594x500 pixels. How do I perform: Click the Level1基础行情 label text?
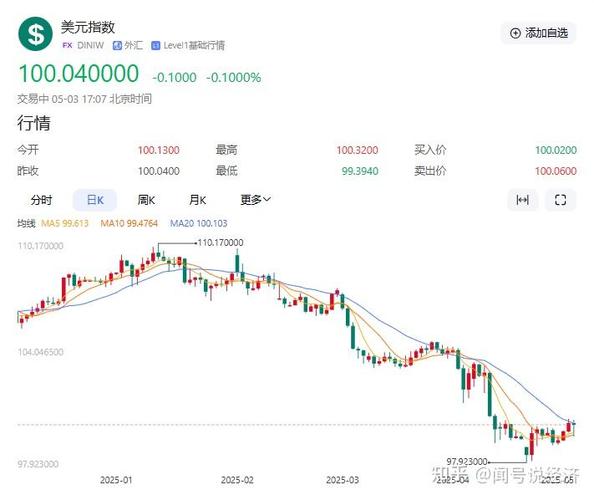(194, 45)
